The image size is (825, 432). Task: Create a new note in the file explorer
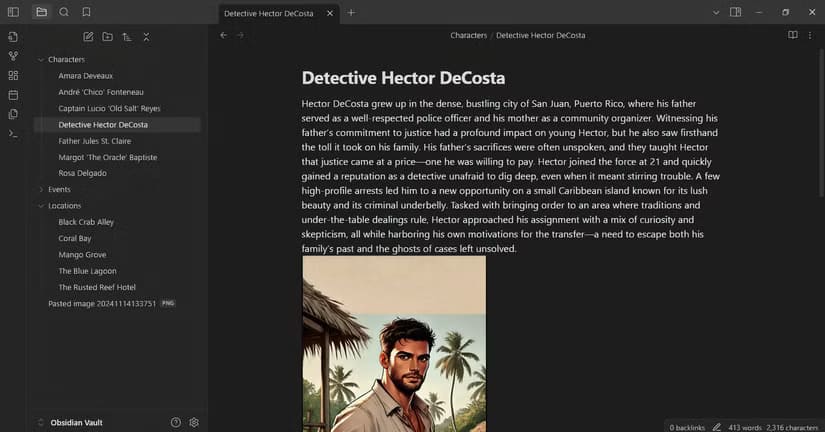88,37
